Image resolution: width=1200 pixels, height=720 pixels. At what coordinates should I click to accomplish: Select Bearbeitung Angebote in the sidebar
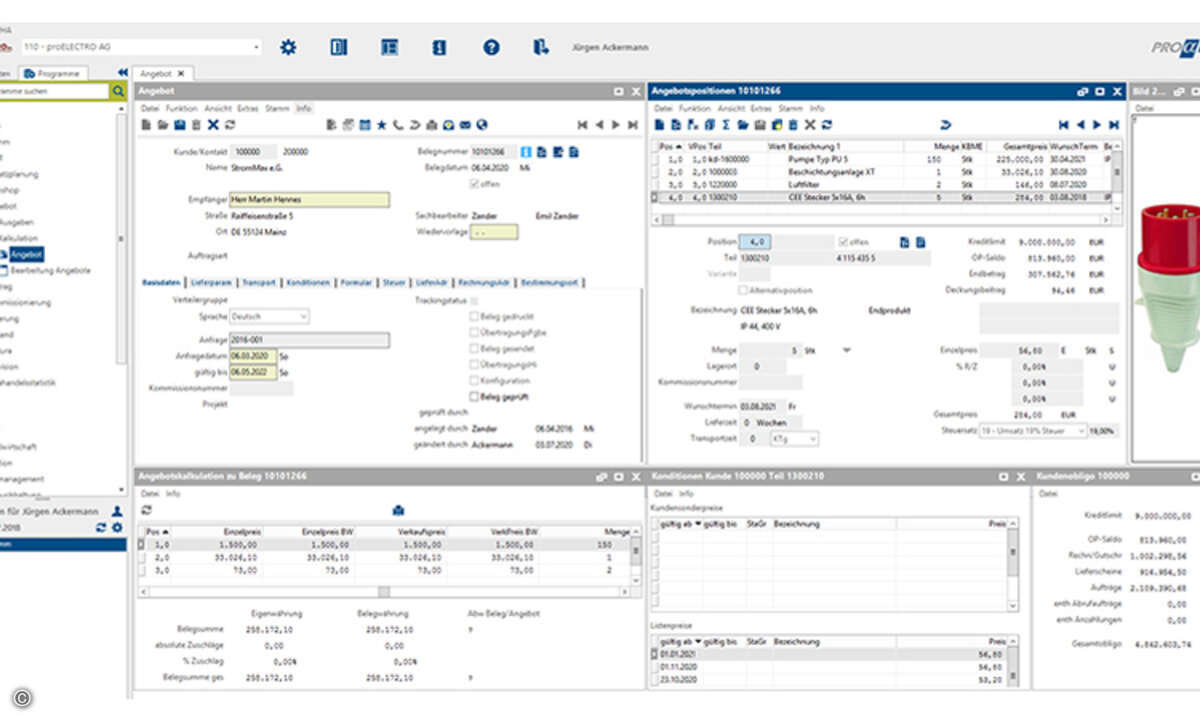point(51,270)
